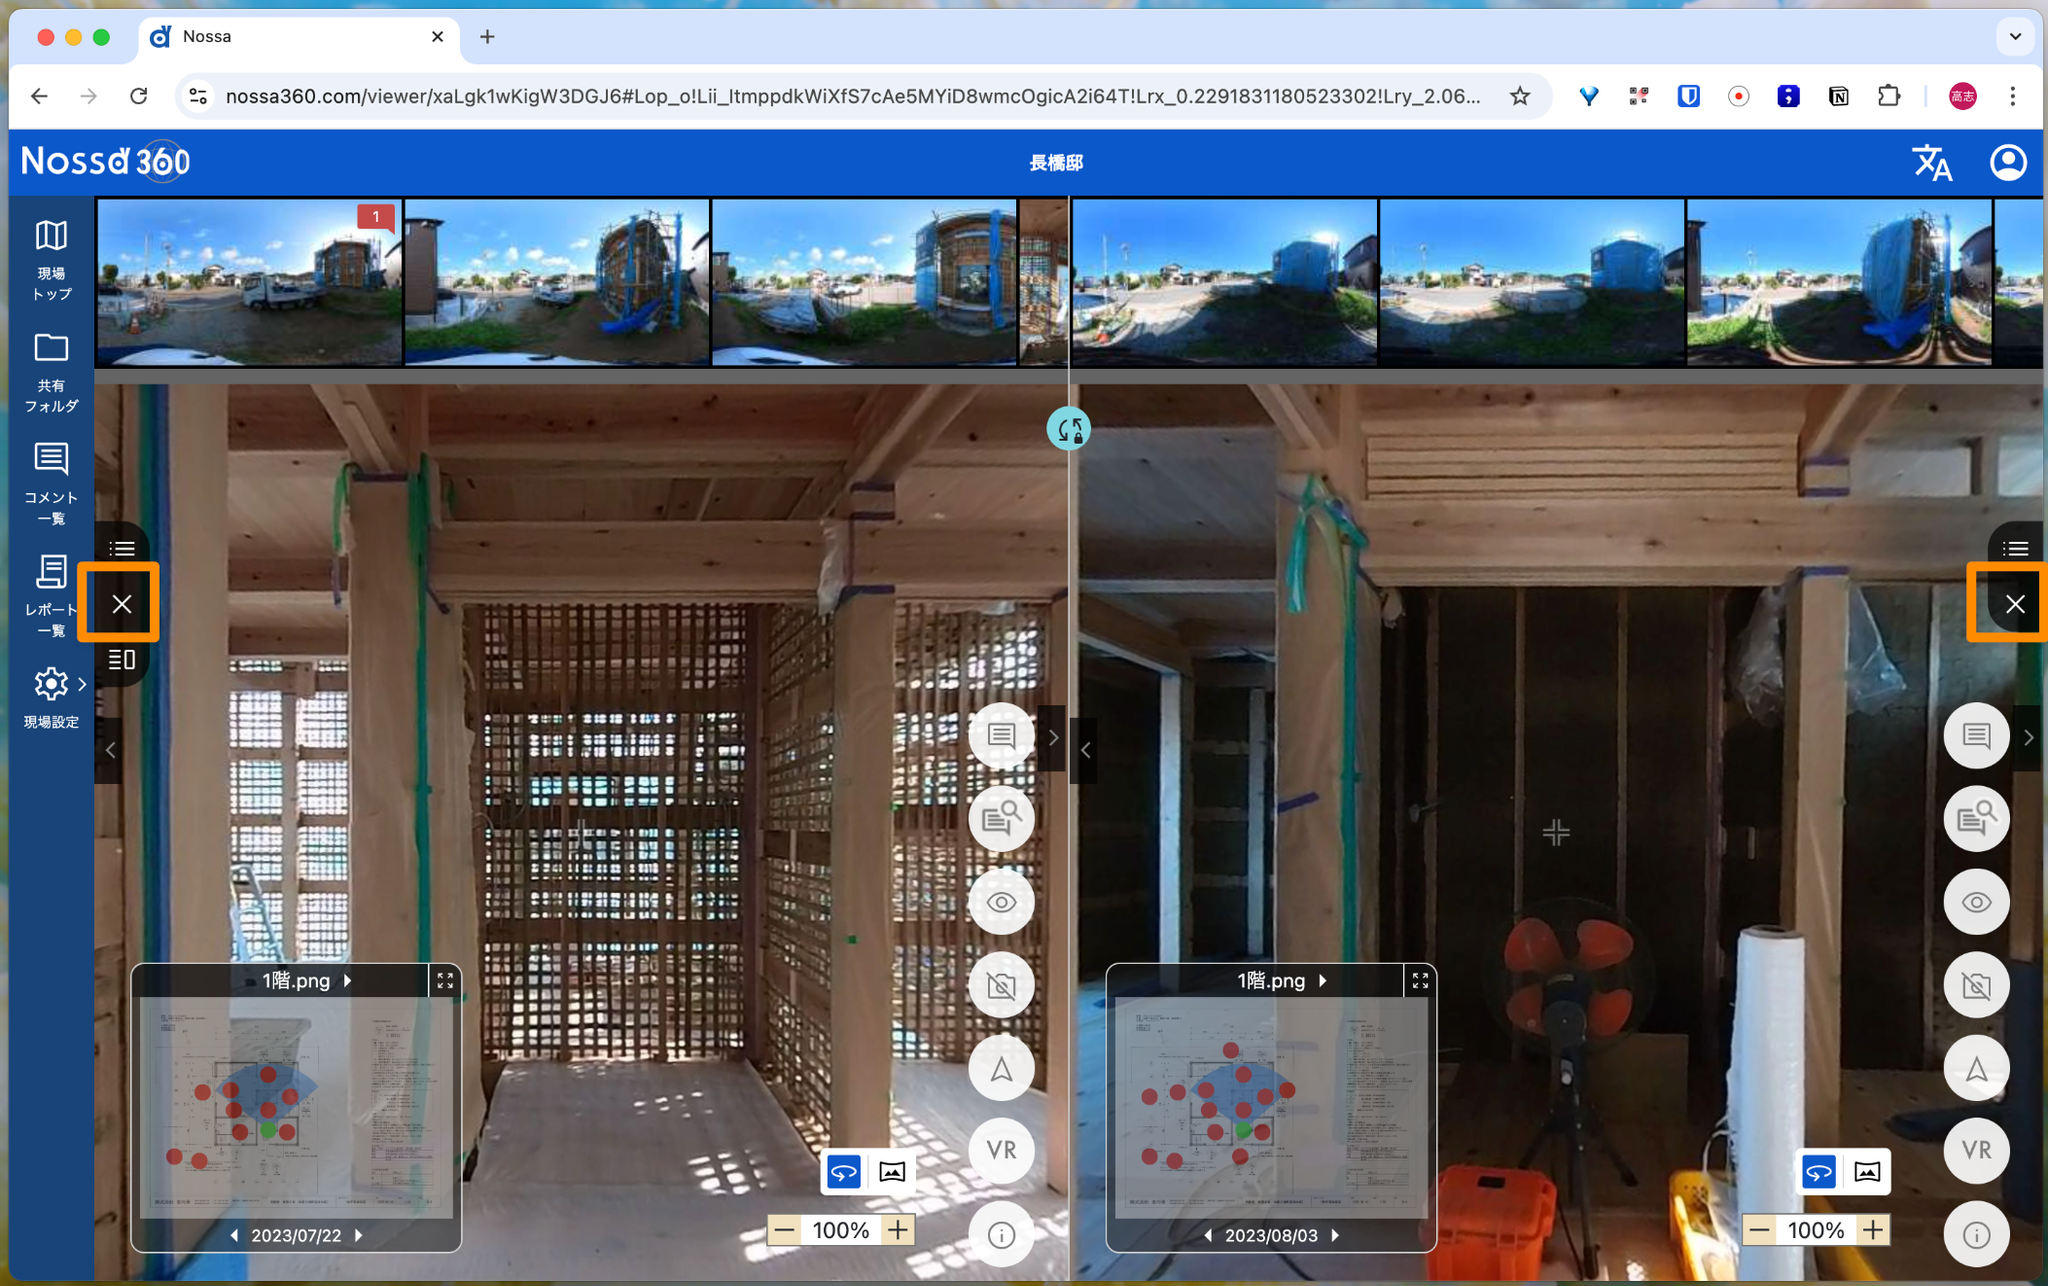Open the comment button in left viewer
2048x1286 pixels.
coord(1001,737)
